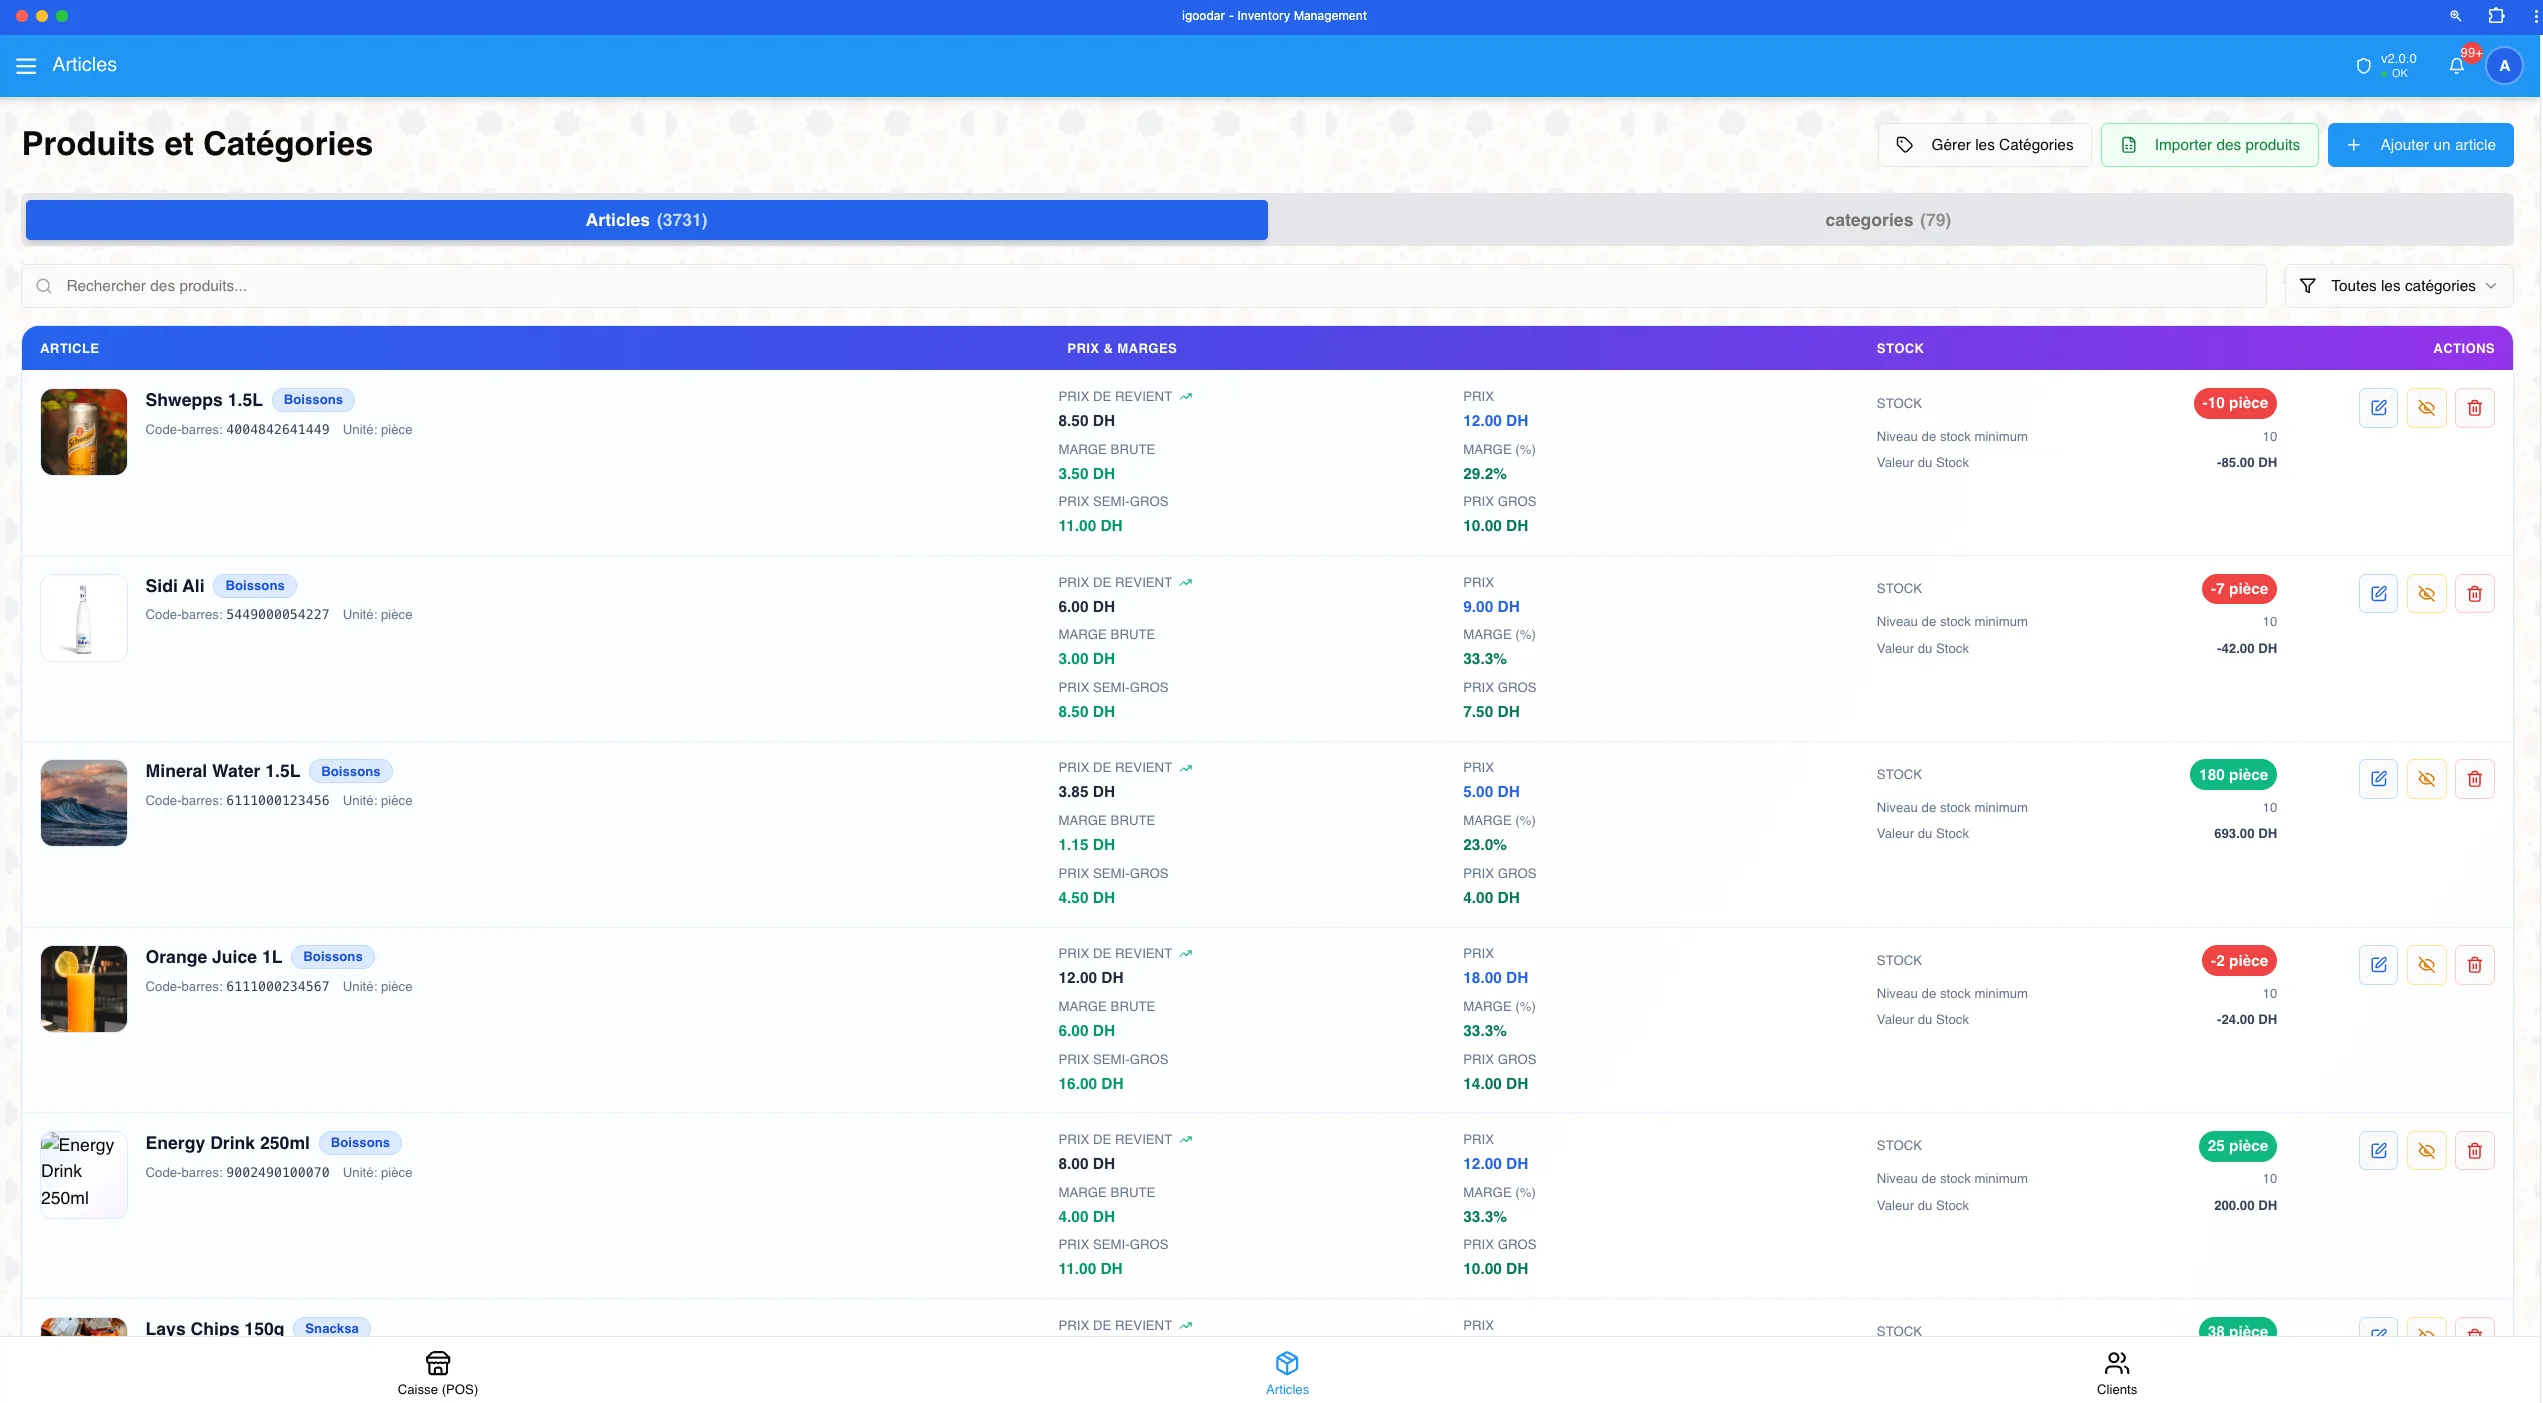2543x1403 pixels.
Task: Delete the Orange Juice 1L article
Action: pyautogui.click(x=2474, y=965)
